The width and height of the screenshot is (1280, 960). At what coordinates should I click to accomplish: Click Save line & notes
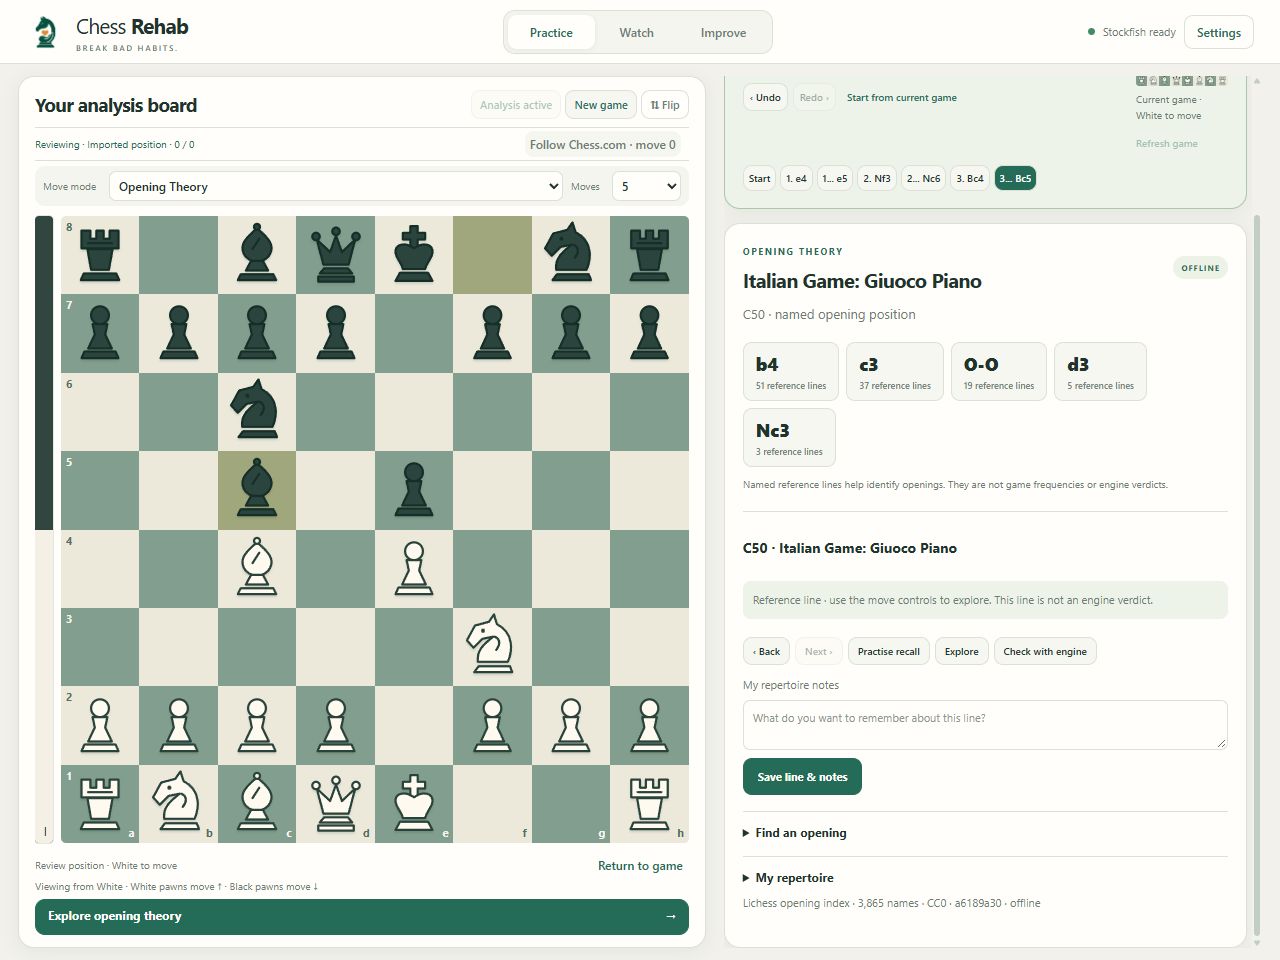click(802, 777)
